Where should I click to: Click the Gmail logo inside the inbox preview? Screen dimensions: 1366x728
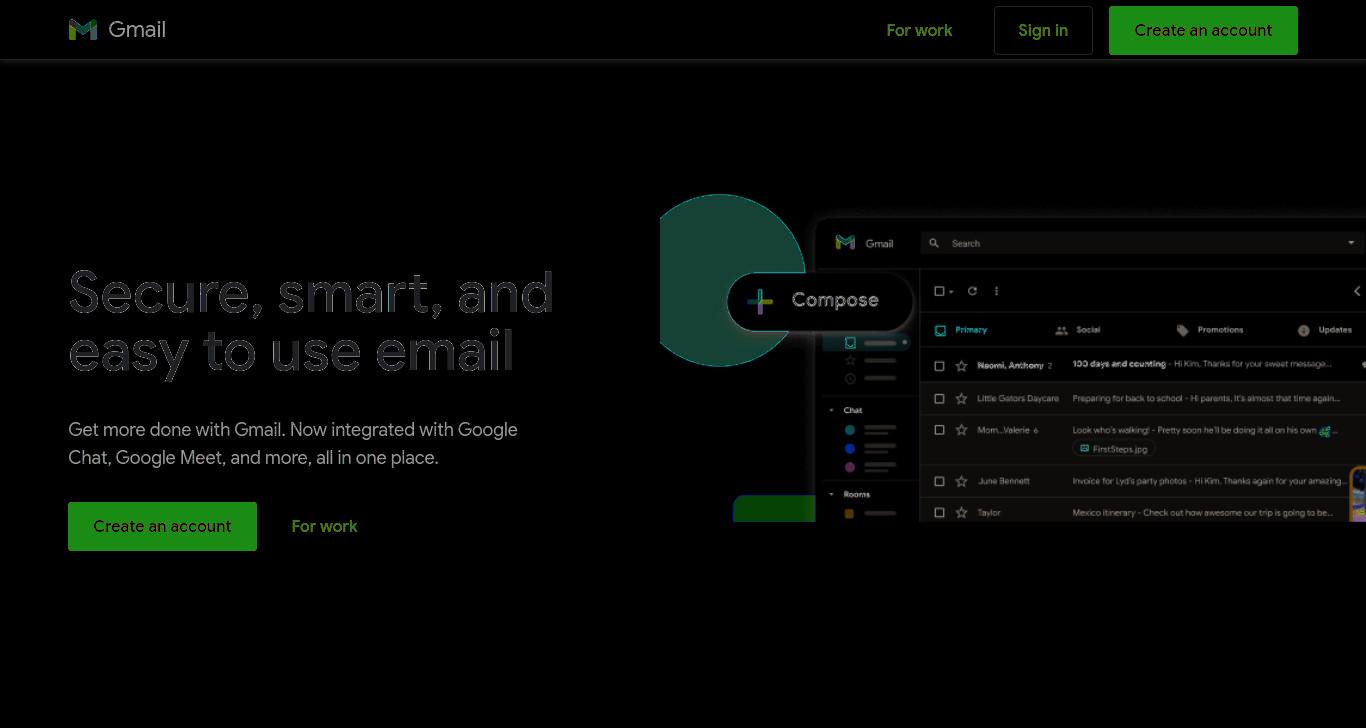[865, 243]
